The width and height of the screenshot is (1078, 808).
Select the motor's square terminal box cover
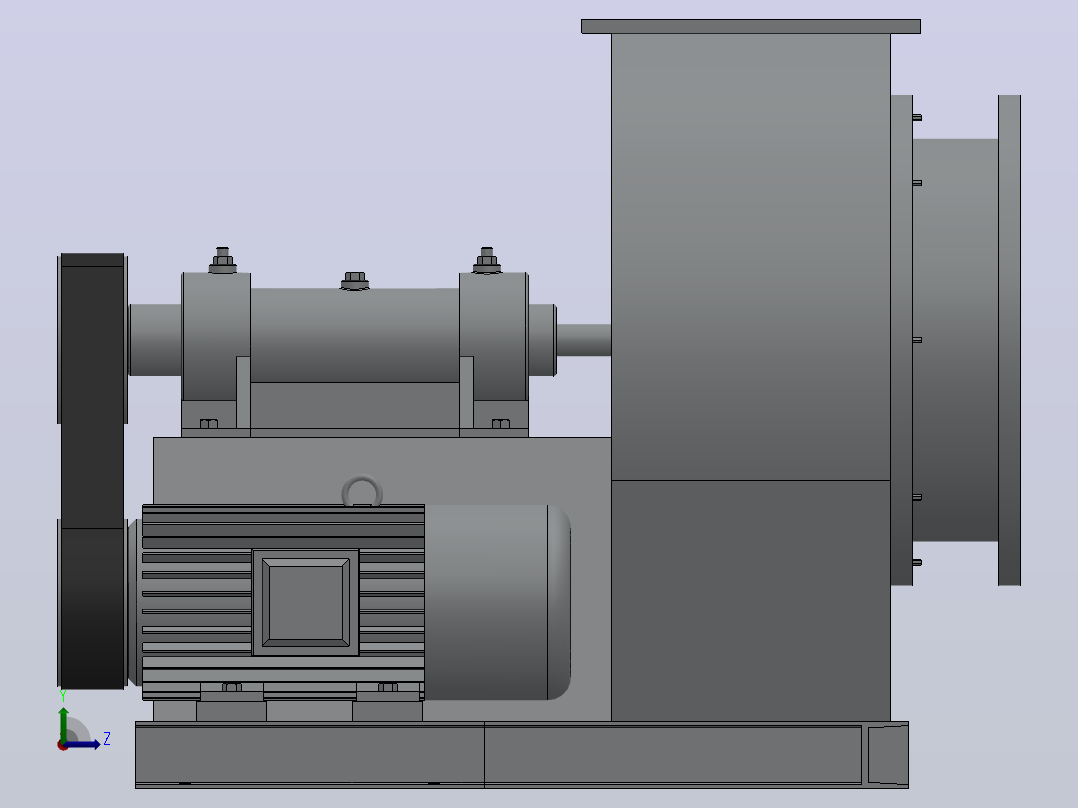[305, 602]
